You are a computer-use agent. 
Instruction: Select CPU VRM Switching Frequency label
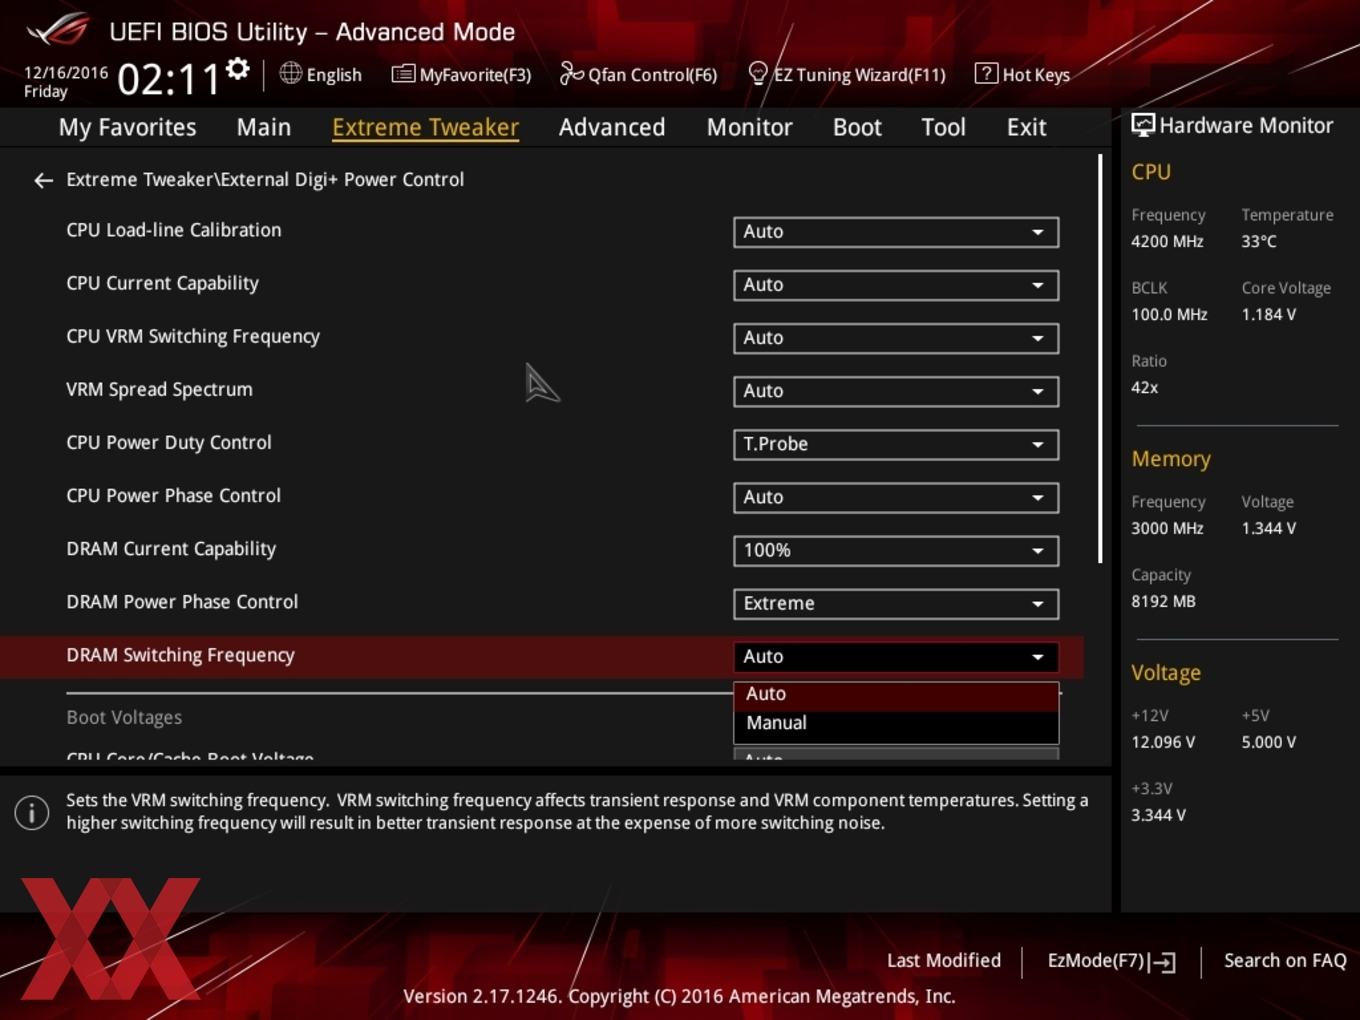click(x=193, y=336)
